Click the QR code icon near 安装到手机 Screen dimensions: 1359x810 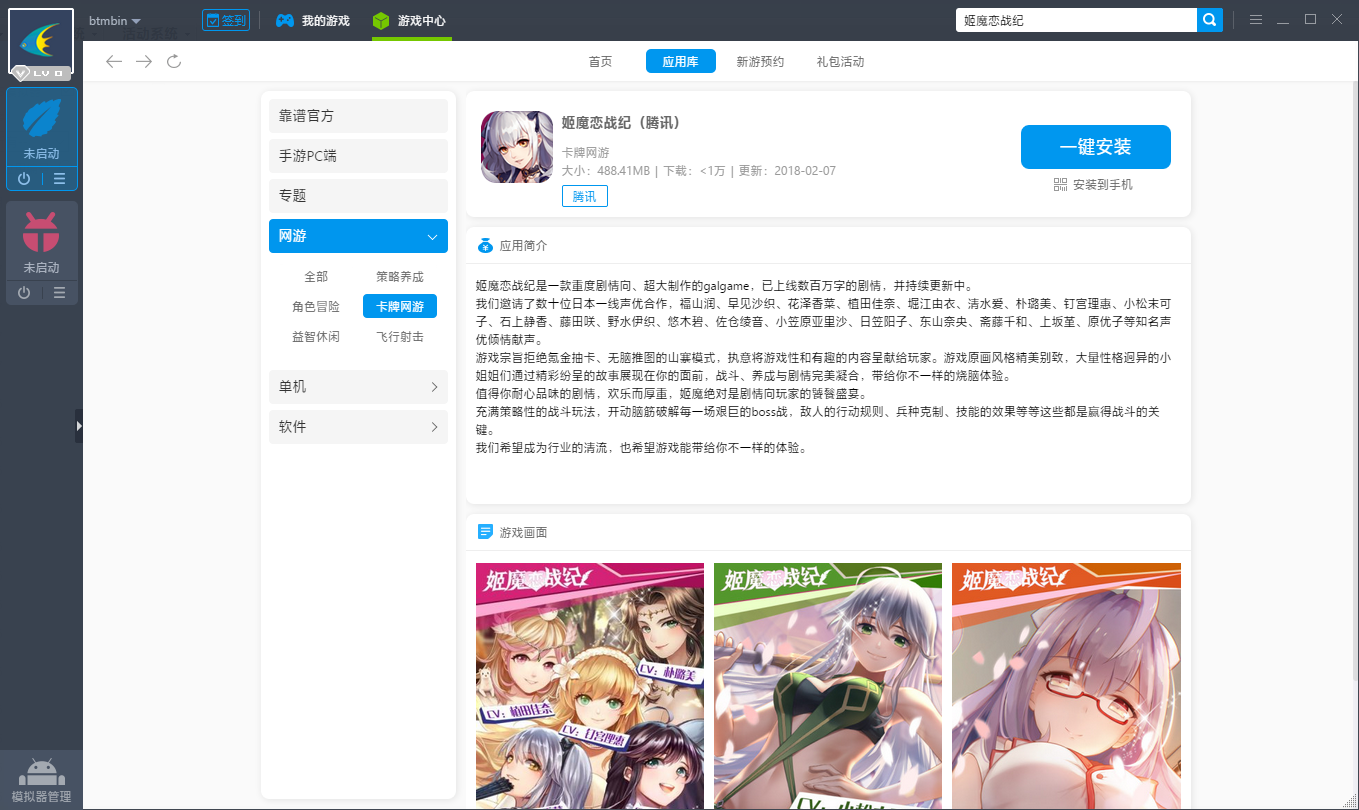coord(1061,185)
